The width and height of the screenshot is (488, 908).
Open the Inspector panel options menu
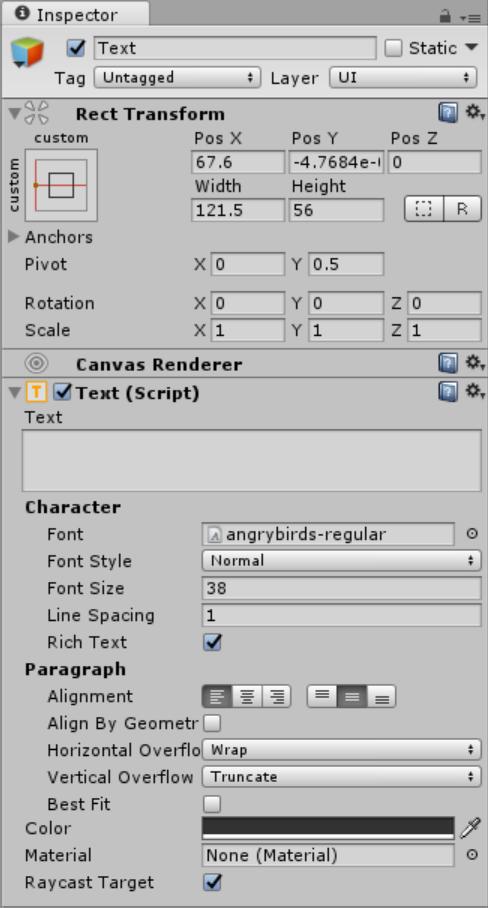pos(470,17)
